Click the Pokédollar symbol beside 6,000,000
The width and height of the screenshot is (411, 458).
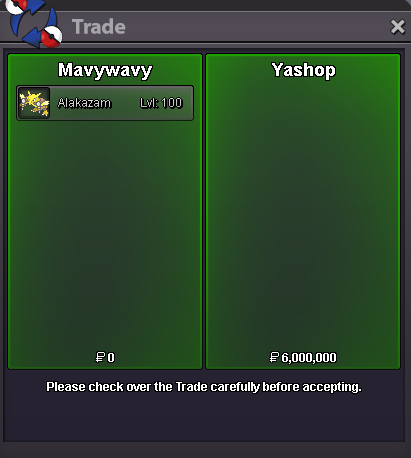pos(274,357)
